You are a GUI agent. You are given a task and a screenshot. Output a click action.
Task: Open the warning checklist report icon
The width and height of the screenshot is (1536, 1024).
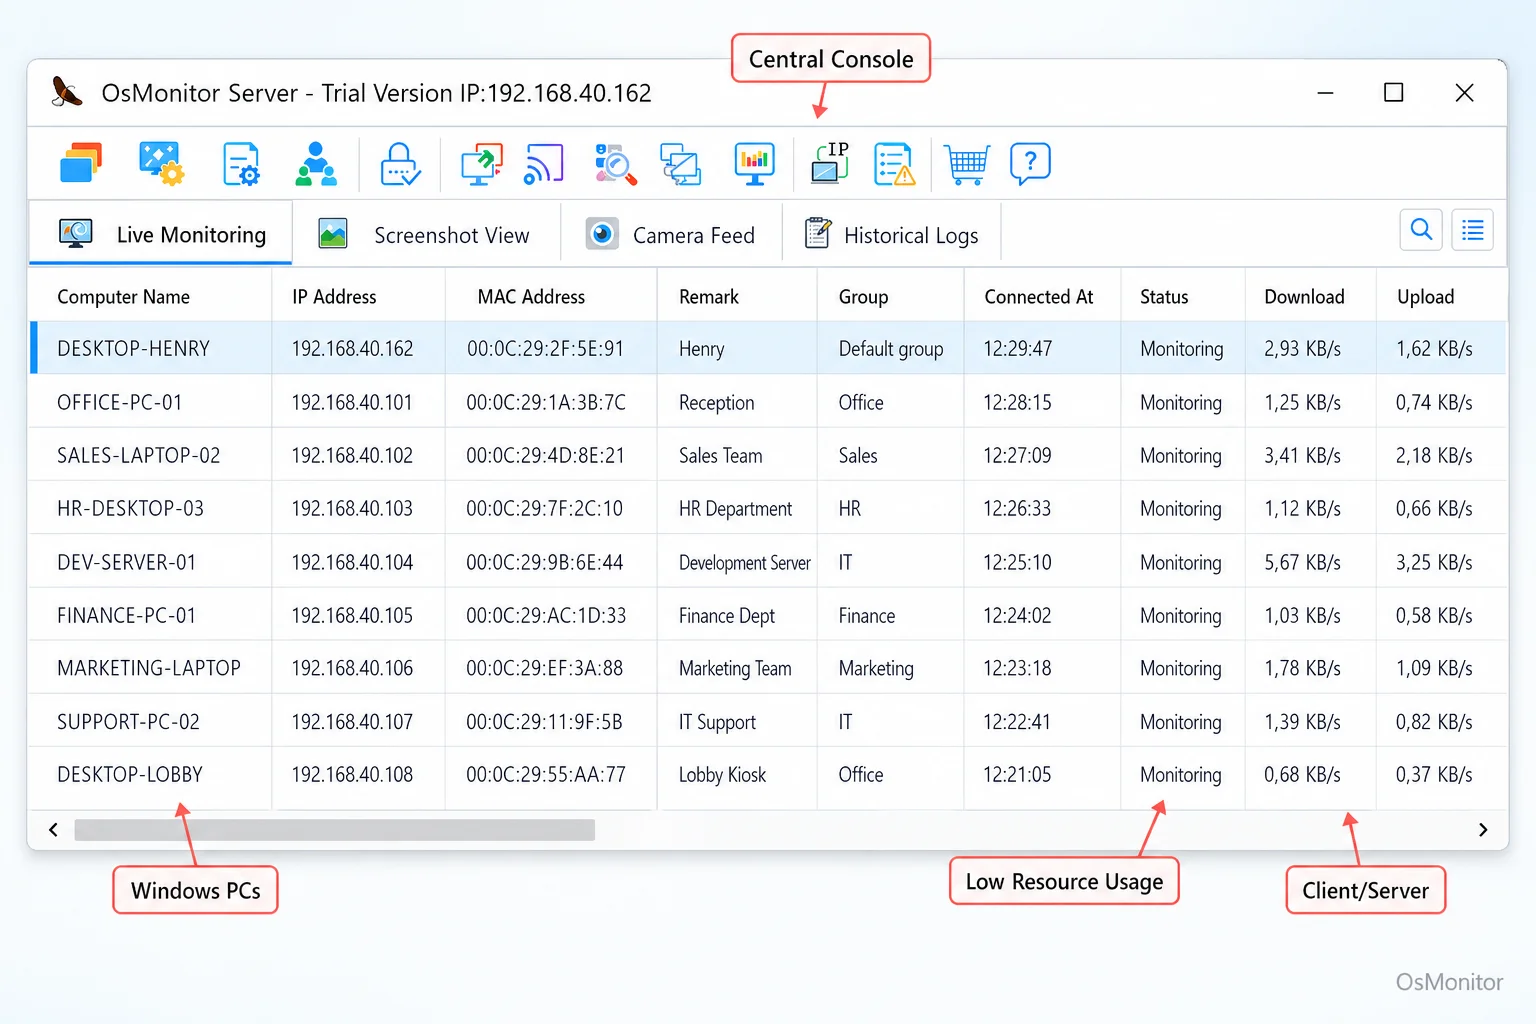point(894,164)
